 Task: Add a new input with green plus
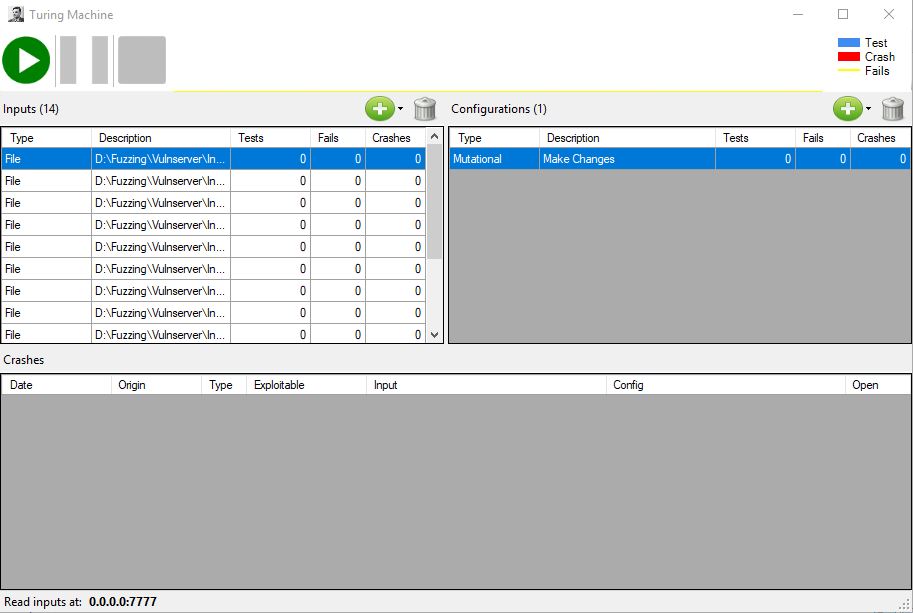379,108
